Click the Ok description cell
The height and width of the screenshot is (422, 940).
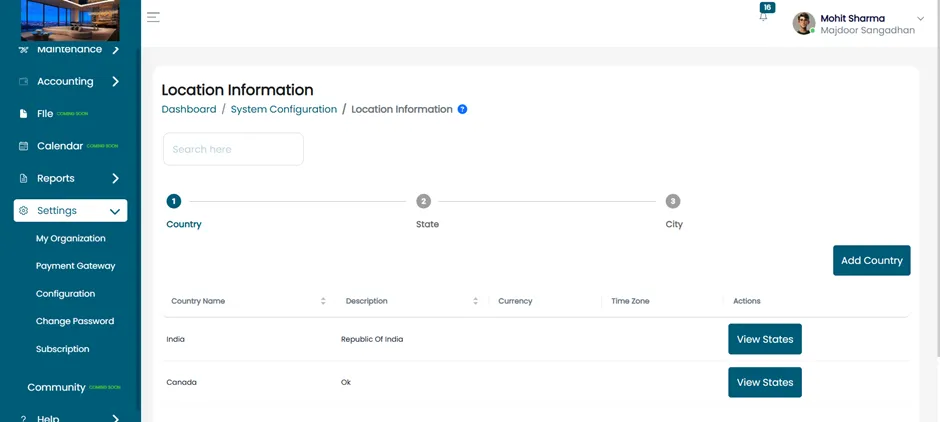[346, 382]
